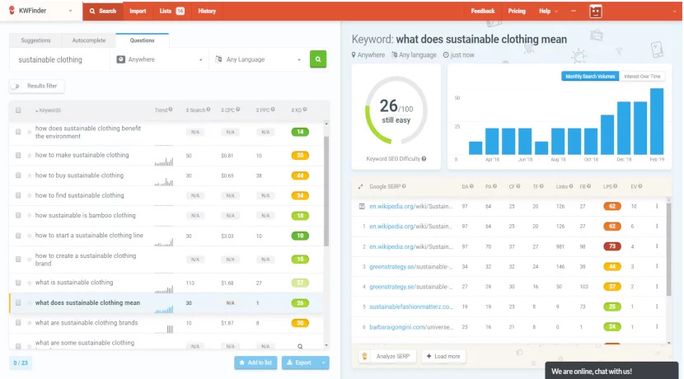Viewport: 684px width, 379px height.
Task: Open the Pricing link
Action: [x=516, y=11]
